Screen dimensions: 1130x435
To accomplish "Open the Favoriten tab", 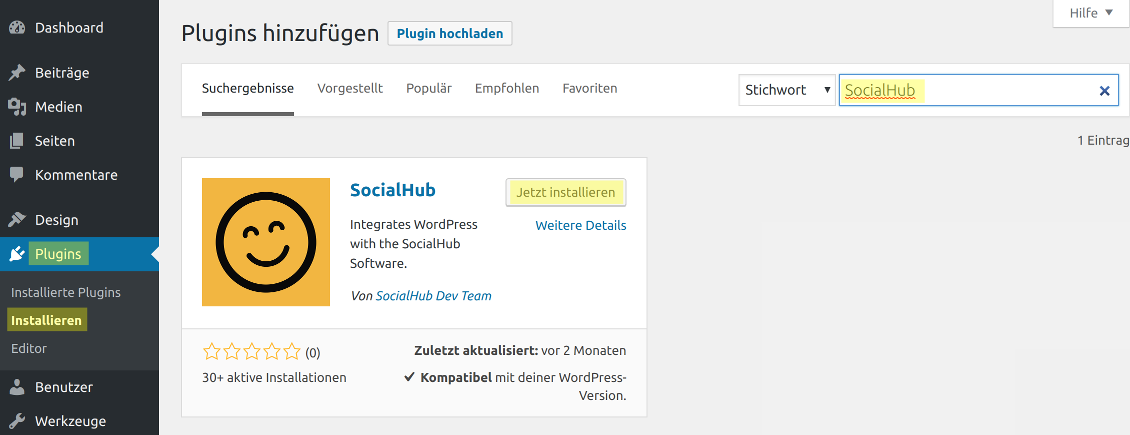I will 590,89.
